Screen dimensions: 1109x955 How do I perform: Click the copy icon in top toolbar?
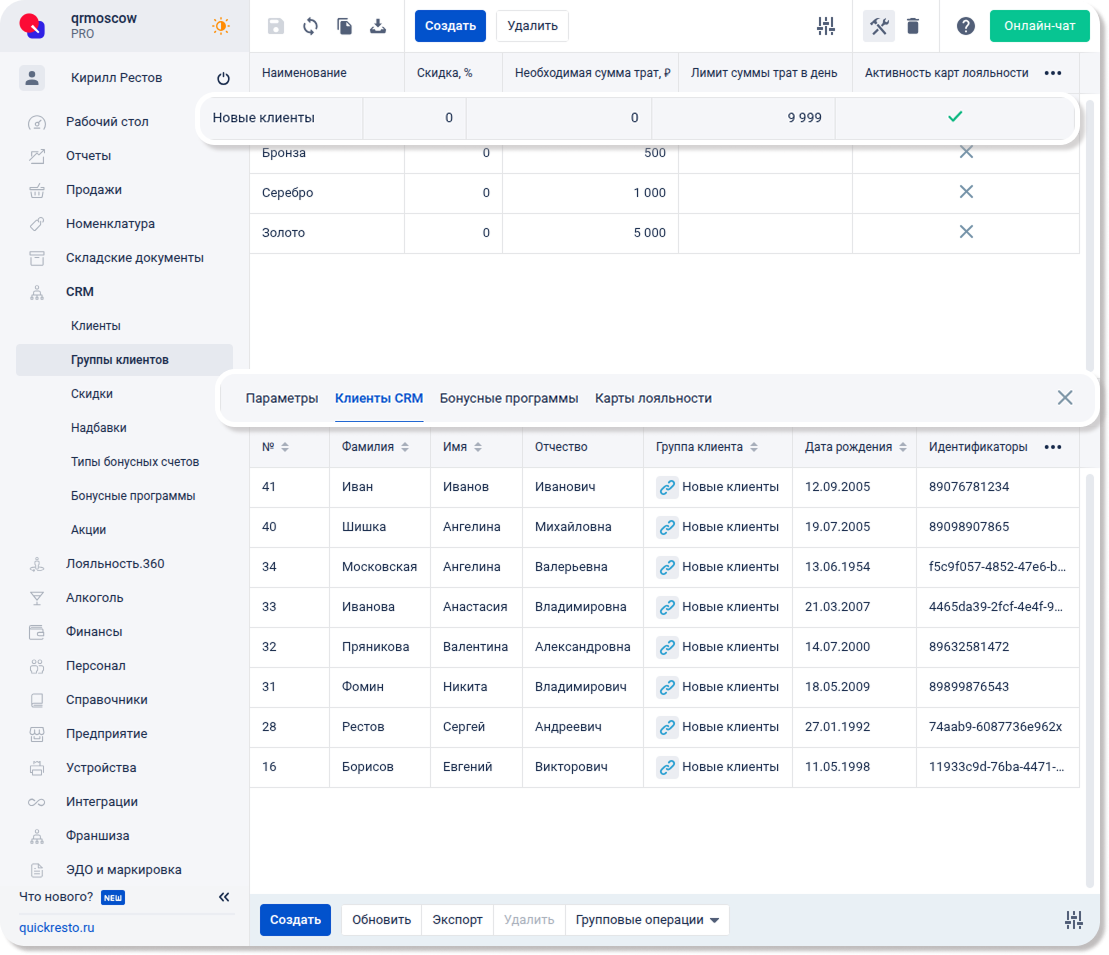344,26
